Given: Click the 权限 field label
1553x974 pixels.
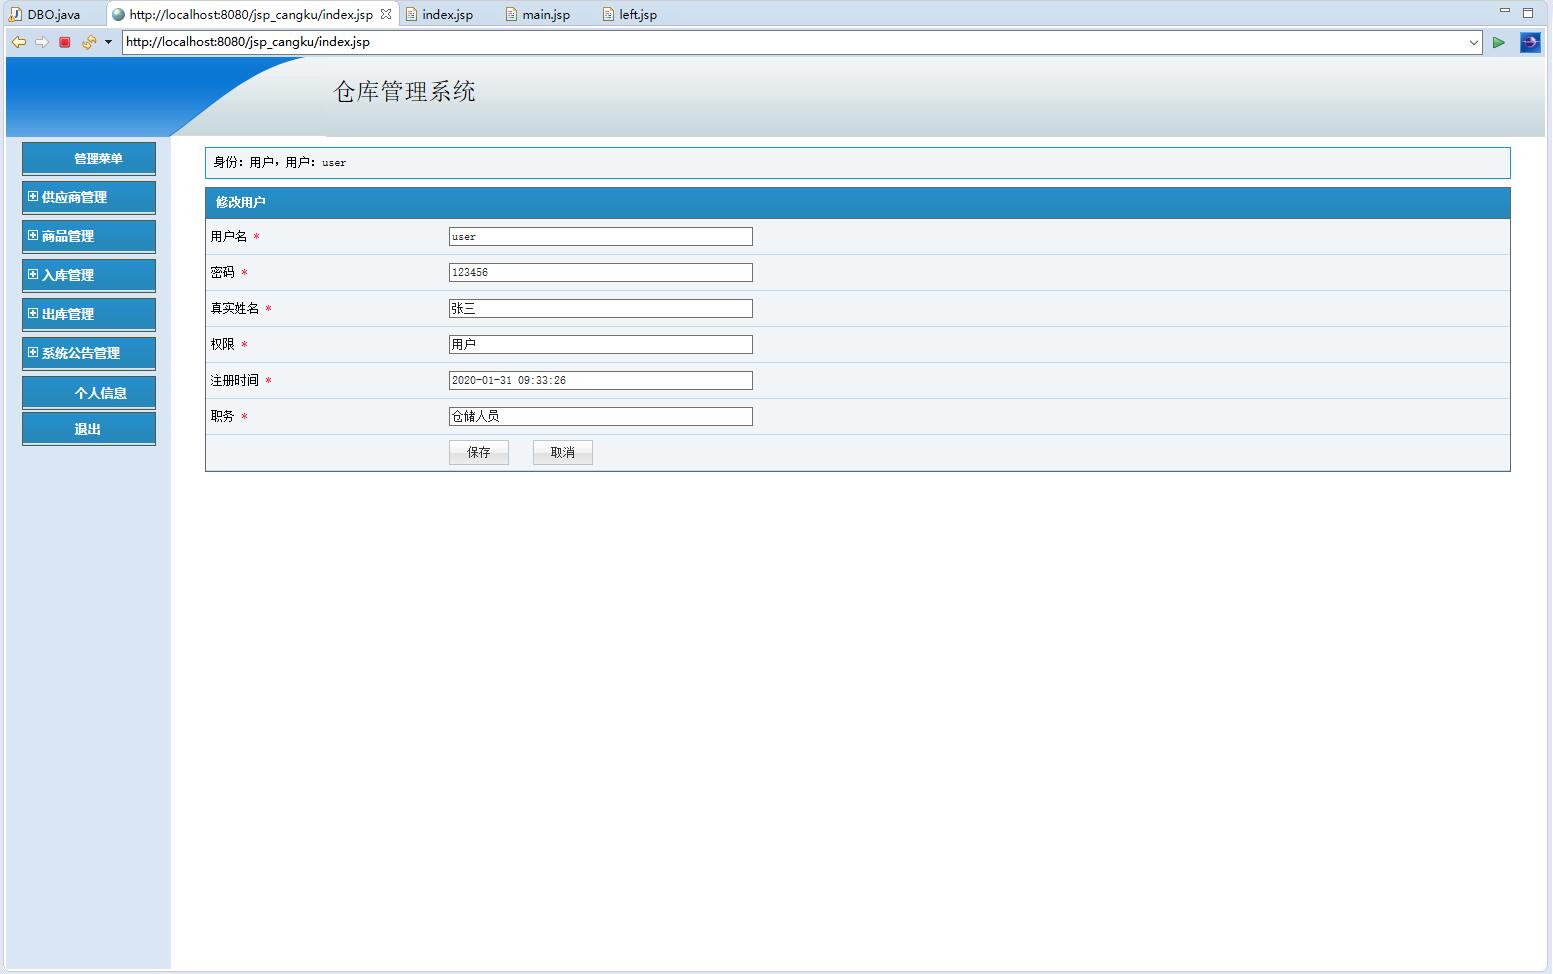Looking at the screenshot, I should (x=222, y=345).
